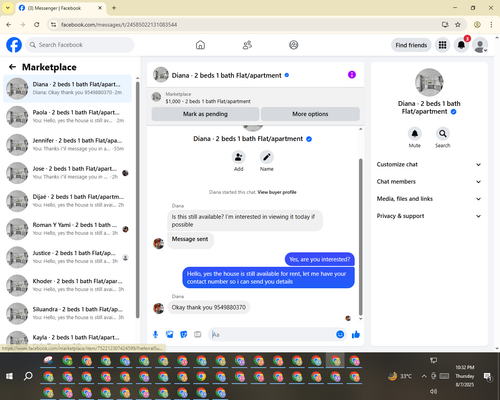Open Windows Start menu
This screenshot has width=500, height=400.
tap(9, 376)
